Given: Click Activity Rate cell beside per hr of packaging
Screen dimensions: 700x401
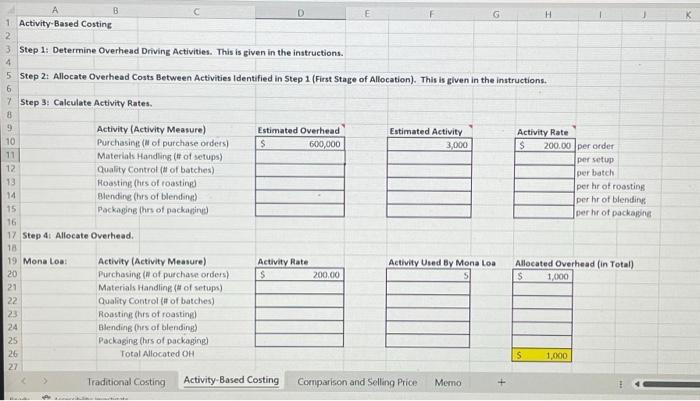Looking at the screenshot, I should pos(544,212).
